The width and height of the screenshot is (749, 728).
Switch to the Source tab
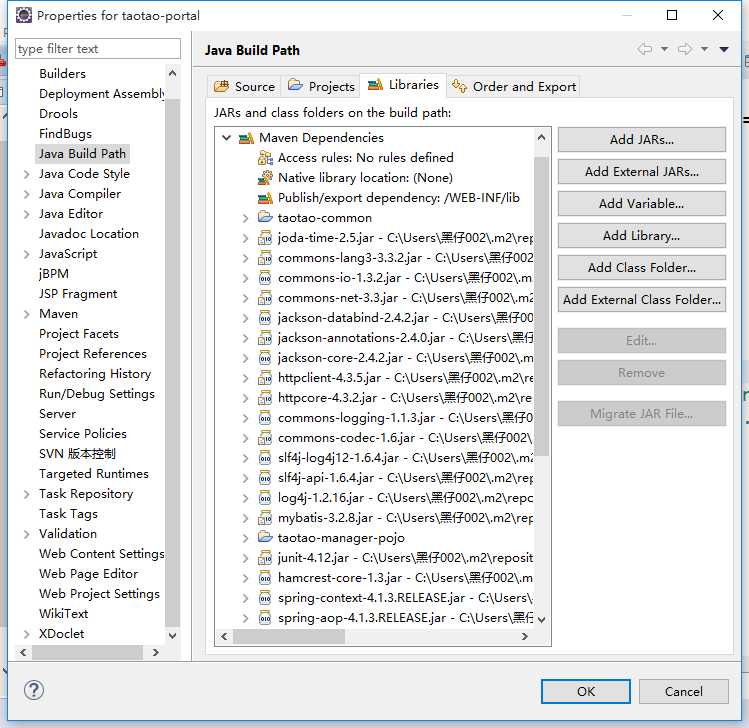(245, 87)
